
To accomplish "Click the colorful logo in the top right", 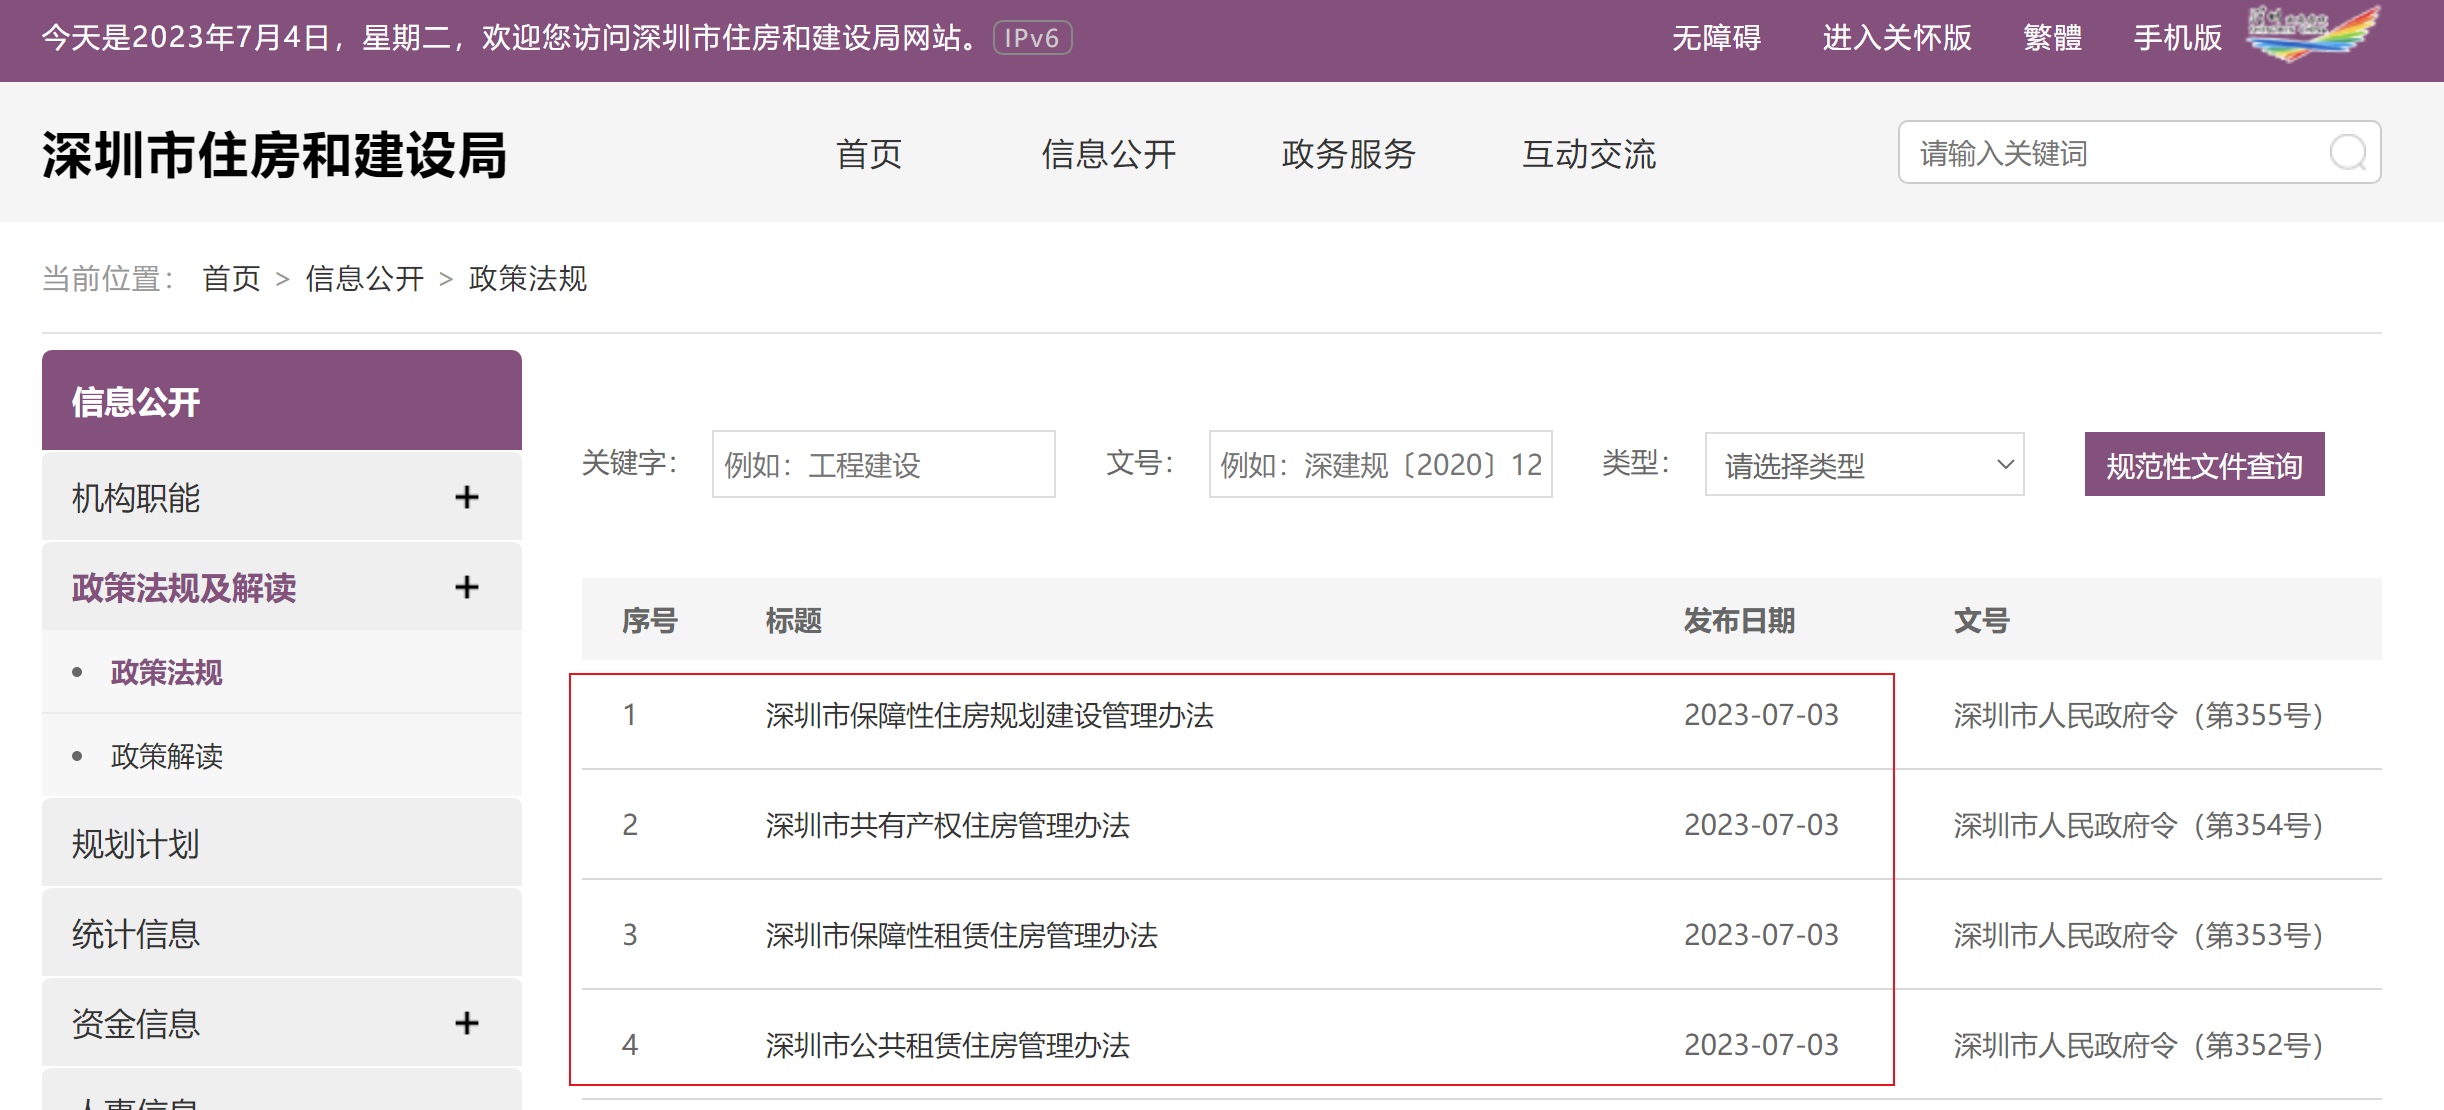I will 2311,33.
